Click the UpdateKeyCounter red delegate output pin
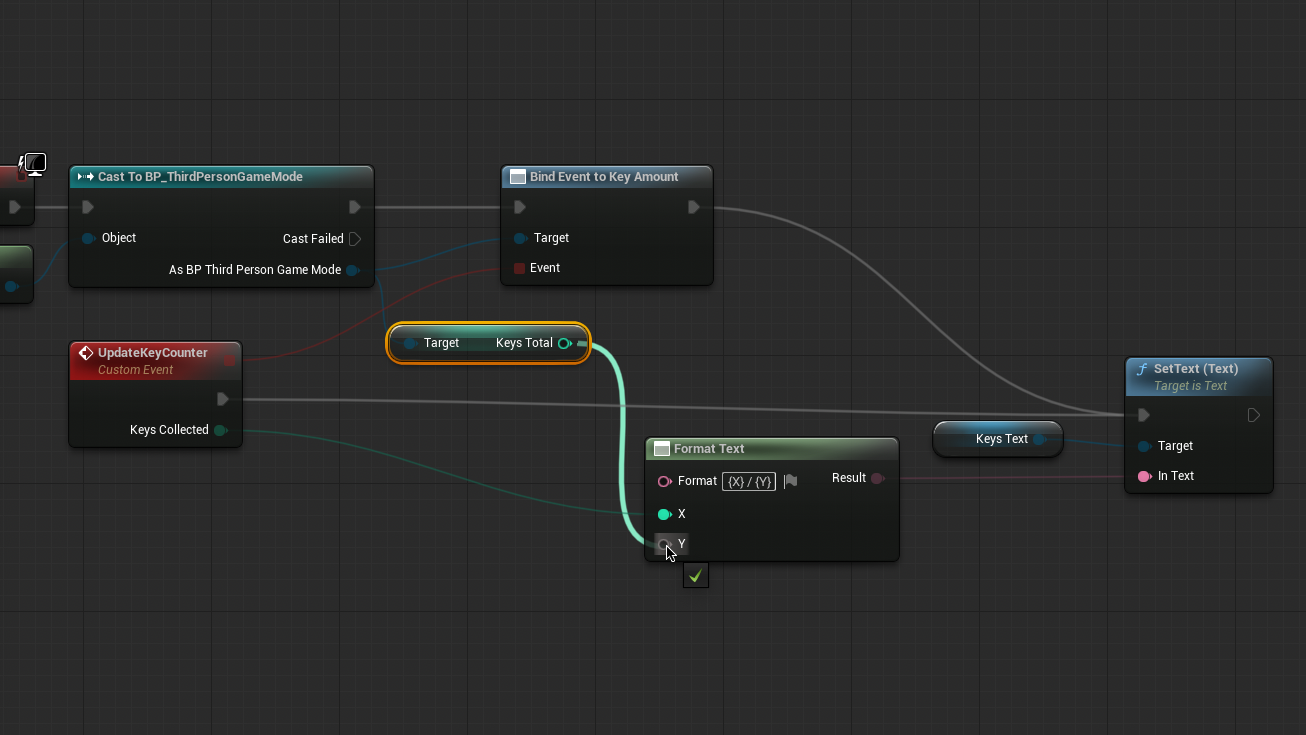Image resolution: width=1306 pixels, height=735 pixels. (229, 360)
